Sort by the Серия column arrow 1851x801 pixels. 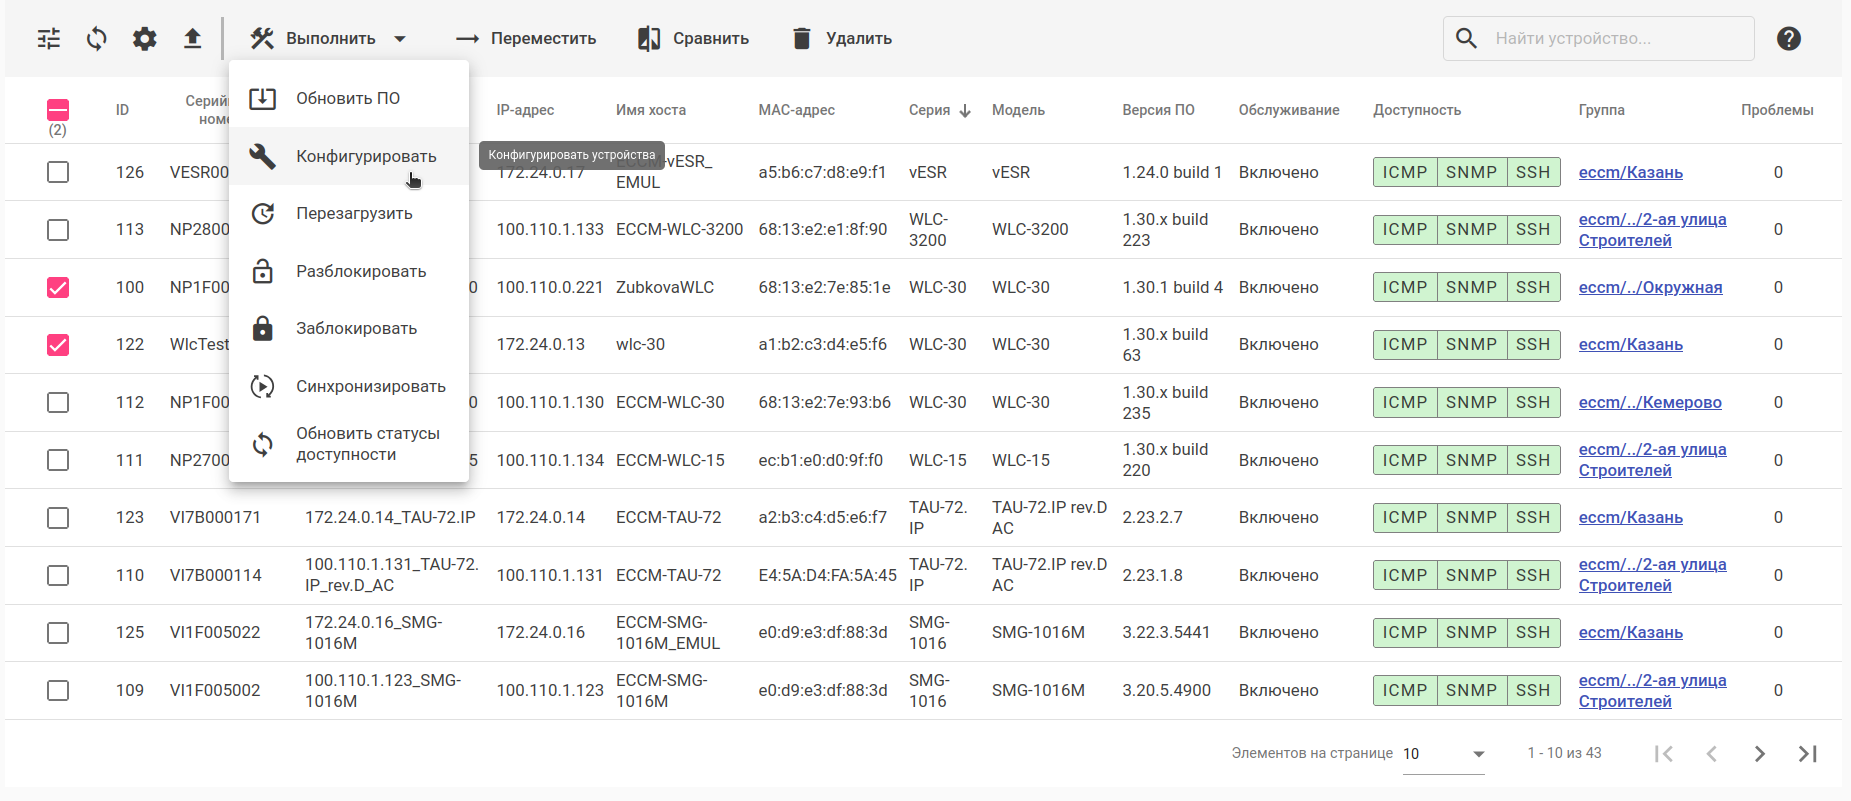[x=965, y=111]
